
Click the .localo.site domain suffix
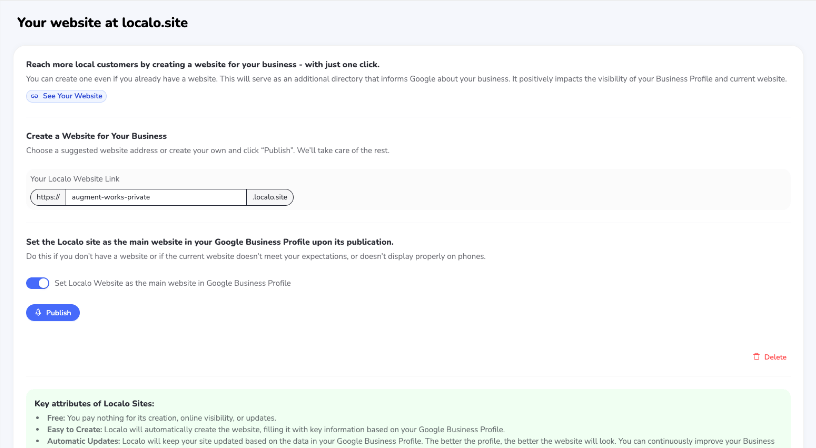pos(270,198)
